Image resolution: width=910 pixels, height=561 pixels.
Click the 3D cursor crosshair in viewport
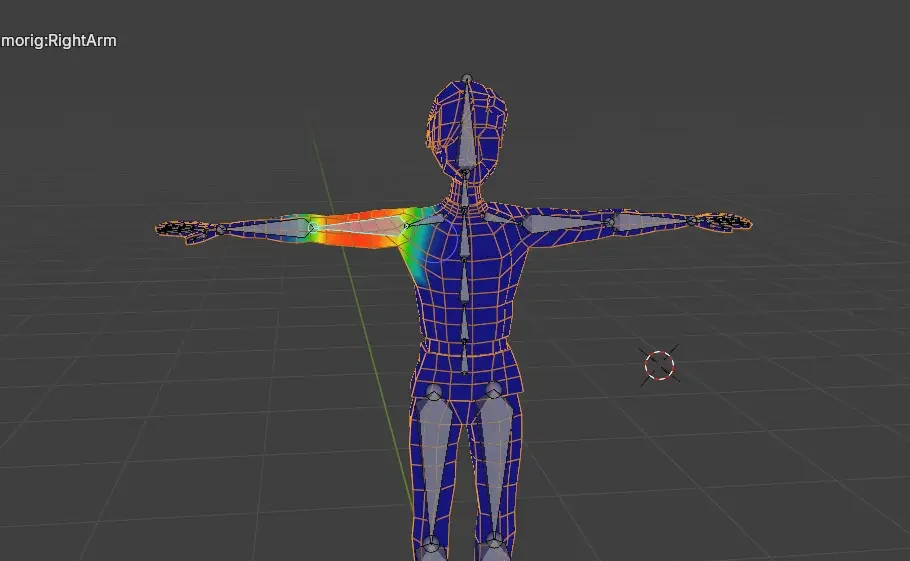click(660, 365)
